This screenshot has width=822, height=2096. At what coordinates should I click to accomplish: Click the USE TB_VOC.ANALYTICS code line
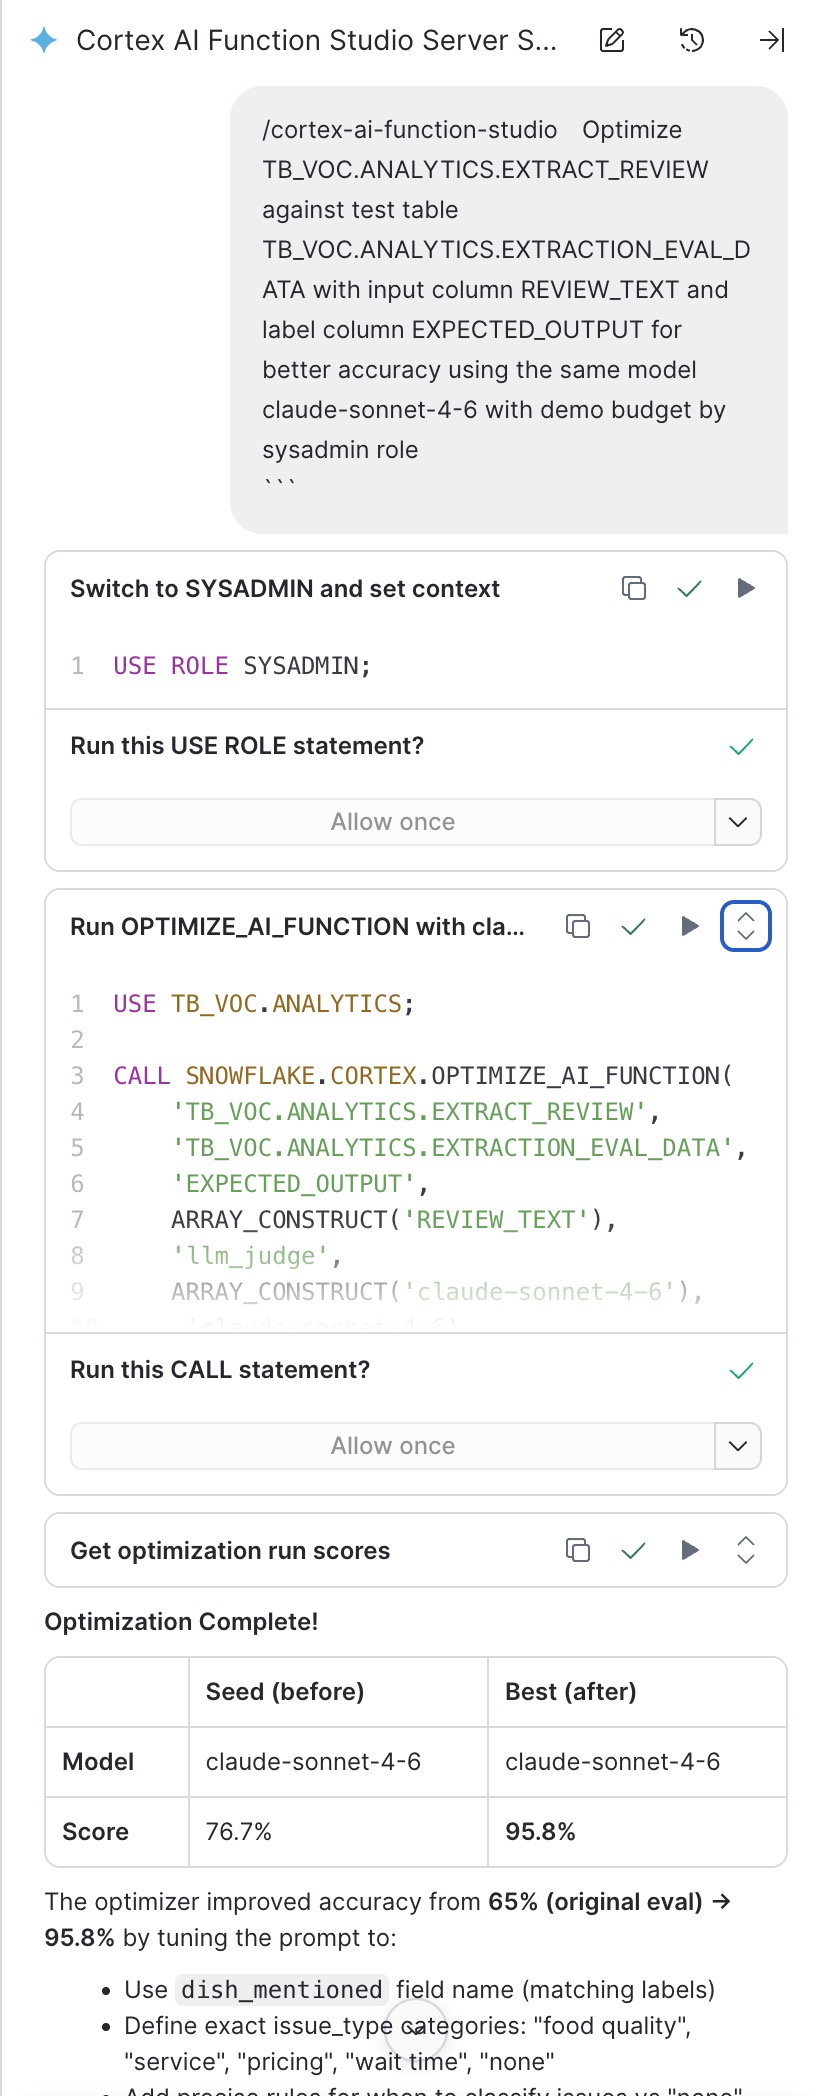coord(264,1004)
